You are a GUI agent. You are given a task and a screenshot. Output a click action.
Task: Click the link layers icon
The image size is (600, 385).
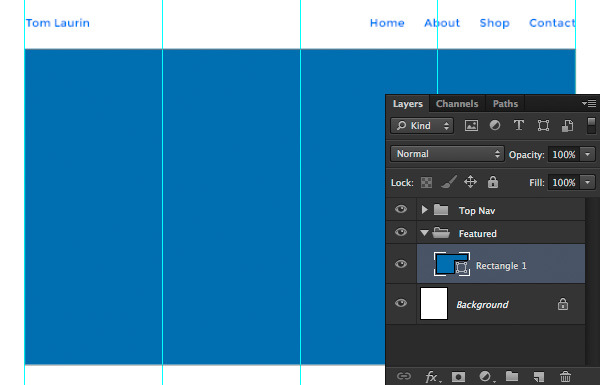click(x=404, y=376)
